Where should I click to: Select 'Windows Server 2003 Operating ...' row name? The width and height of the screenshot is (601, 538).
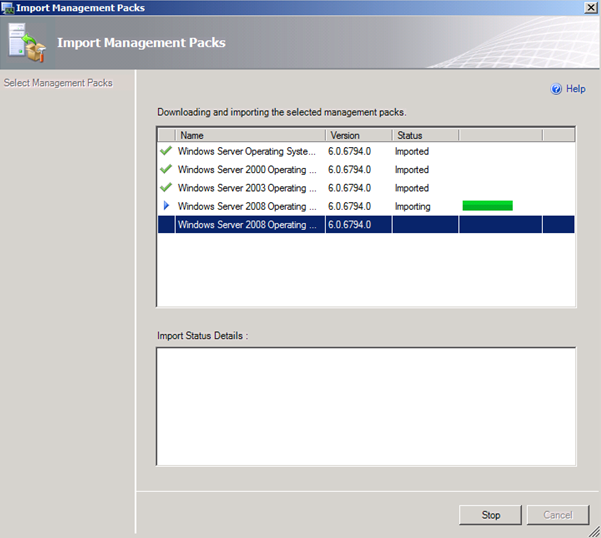tap(247, 188)
